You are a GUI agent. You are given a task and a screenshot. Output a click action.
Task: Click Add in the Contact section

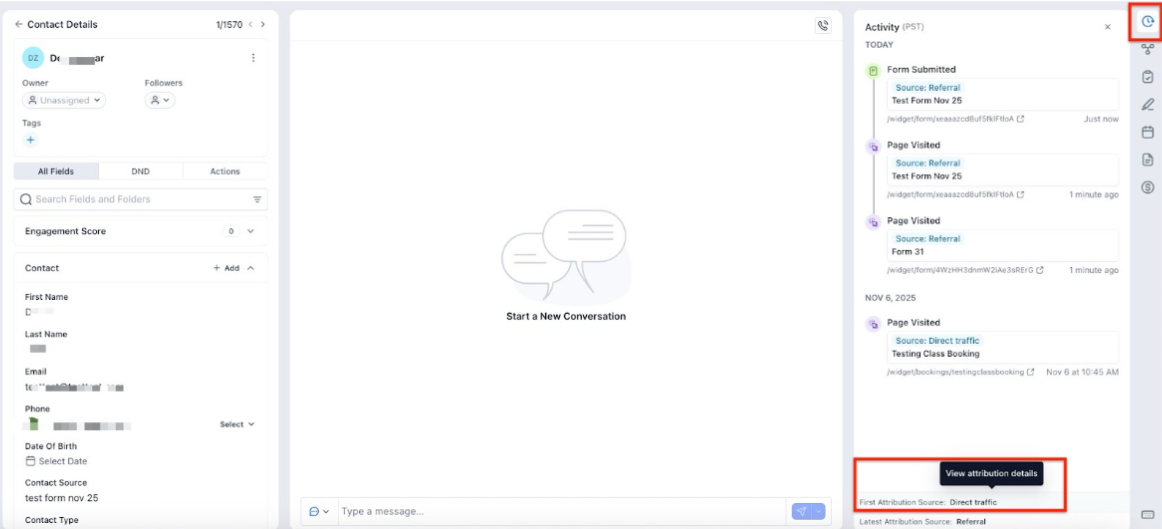point(226,268)
